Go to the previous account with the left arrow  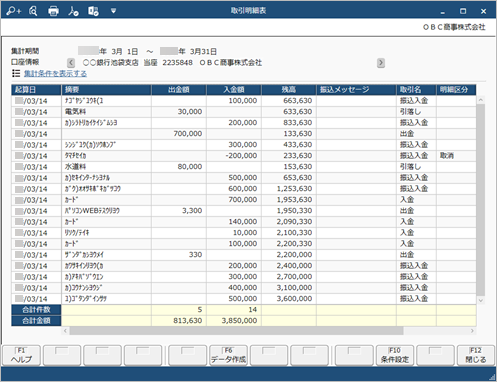[71, 63]
